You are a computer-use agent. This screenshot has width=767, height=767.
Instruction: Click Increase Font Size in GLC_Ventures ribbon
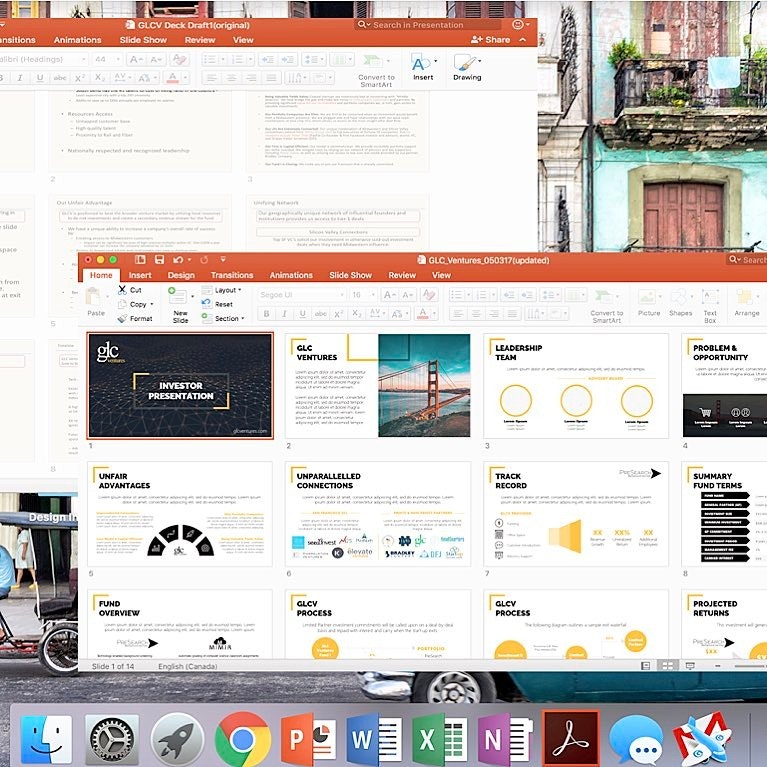390,294
